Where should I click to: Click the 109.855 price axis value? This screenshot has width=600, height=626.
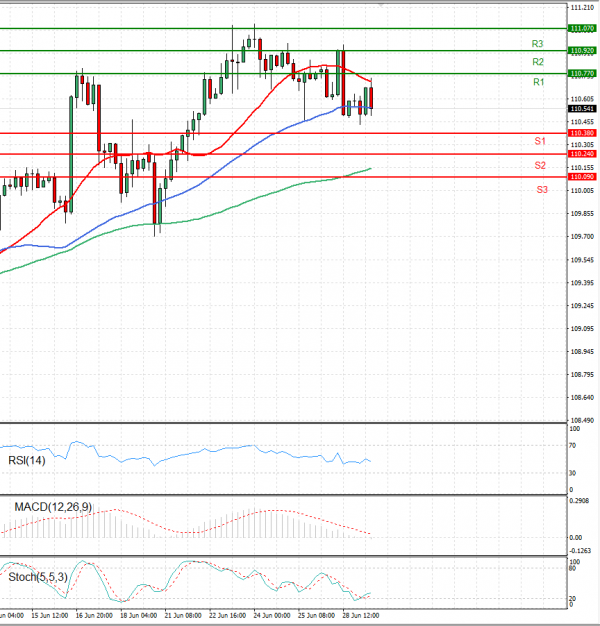(582, 214)
